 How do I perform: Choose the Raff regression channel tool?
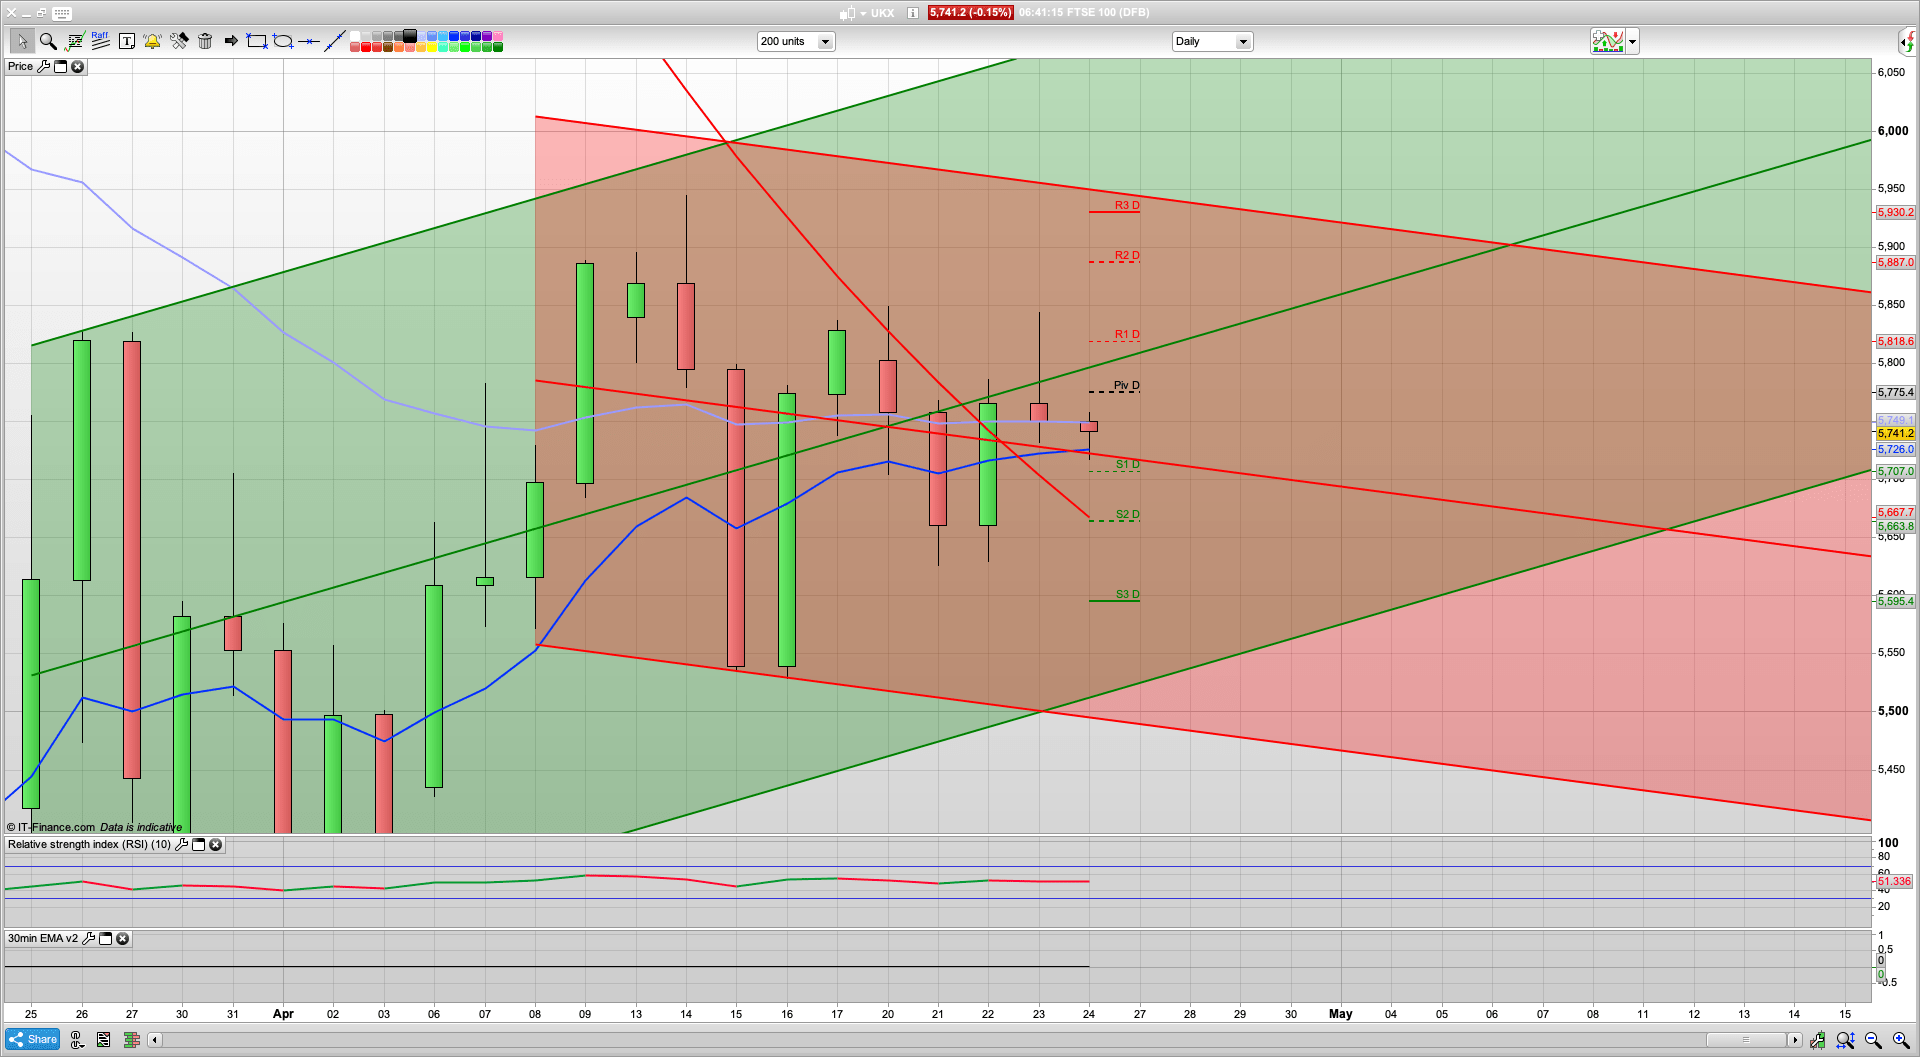pos(100,41)
